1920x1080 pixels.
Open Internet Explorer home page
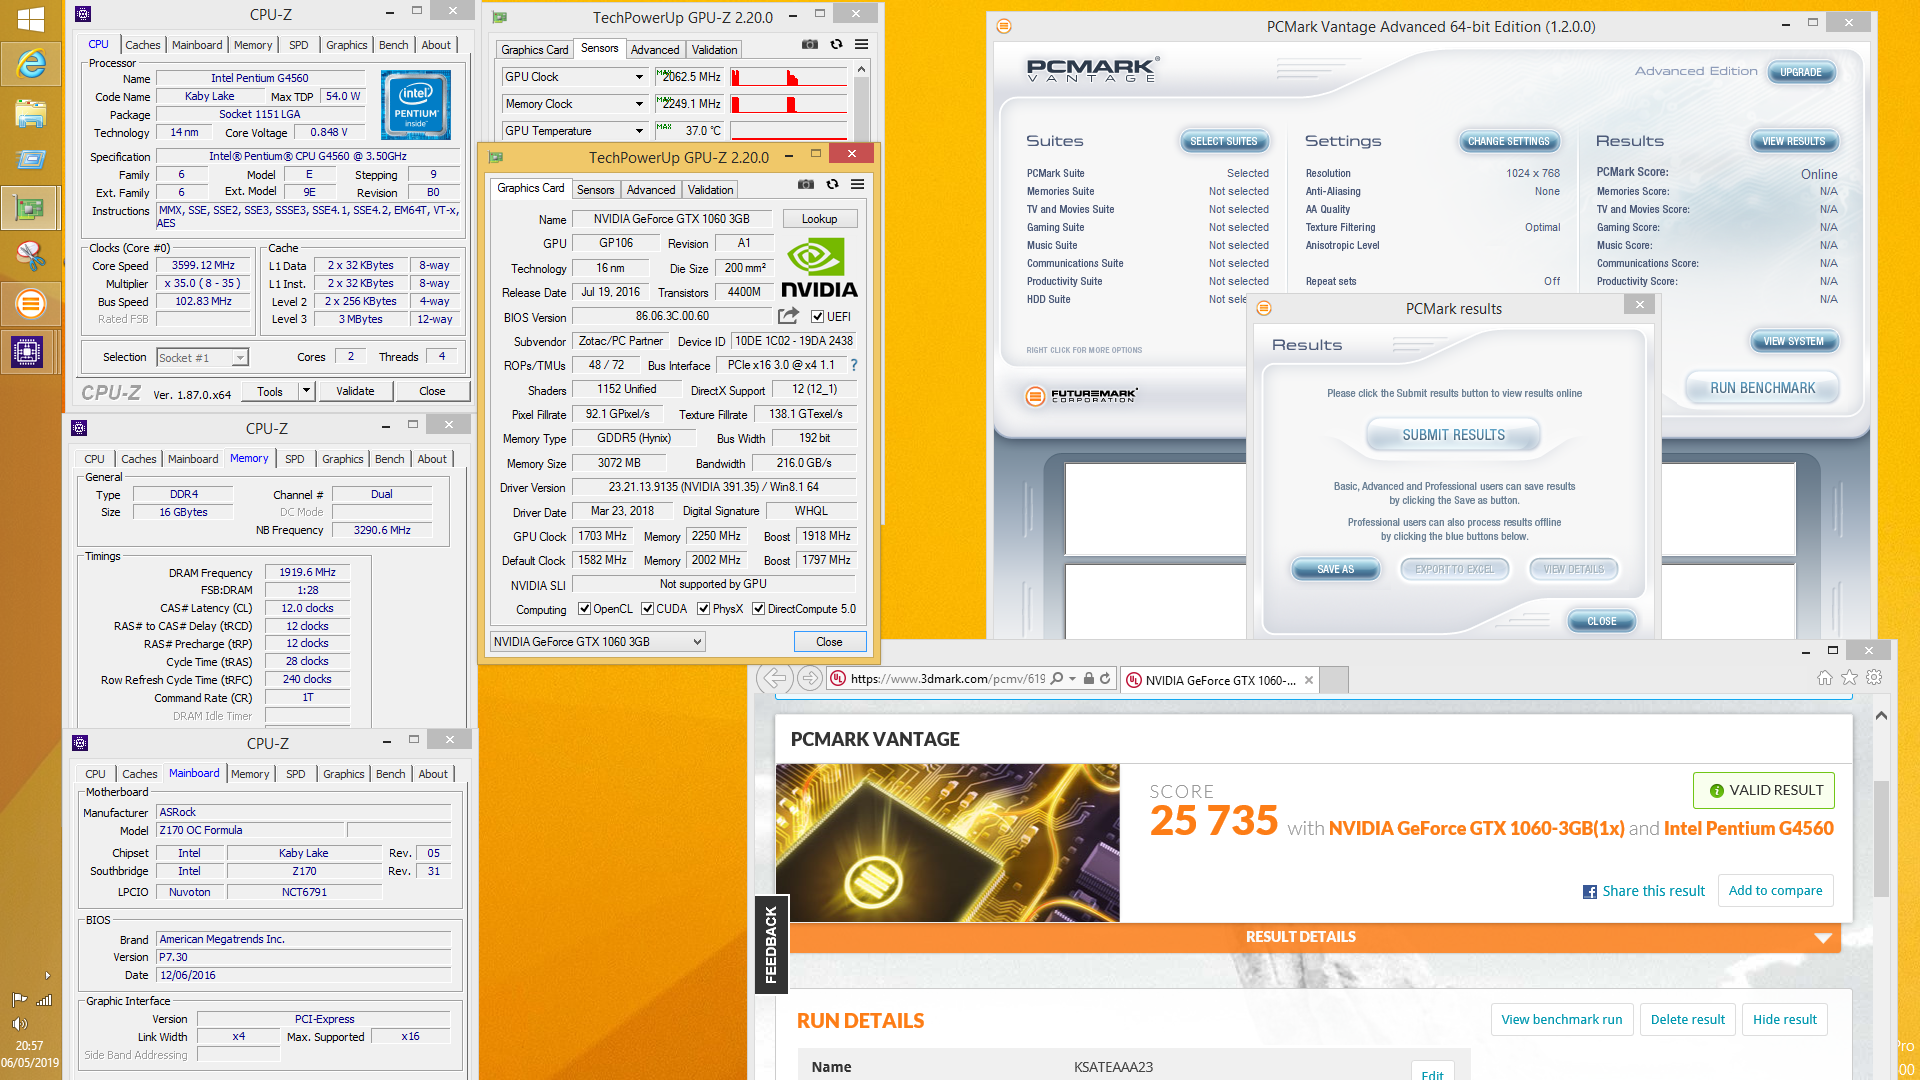[1825, 678]
